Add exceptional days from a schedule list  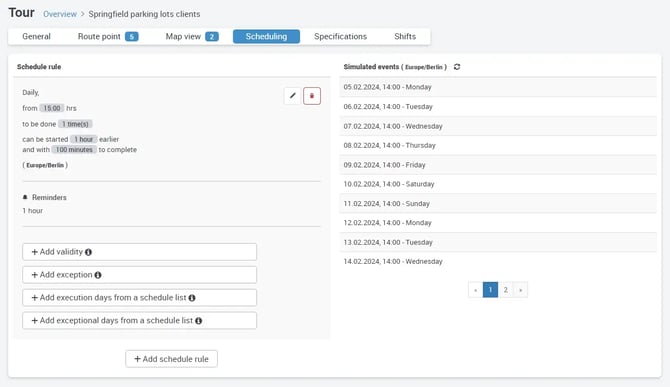click(x=139, y=321)
